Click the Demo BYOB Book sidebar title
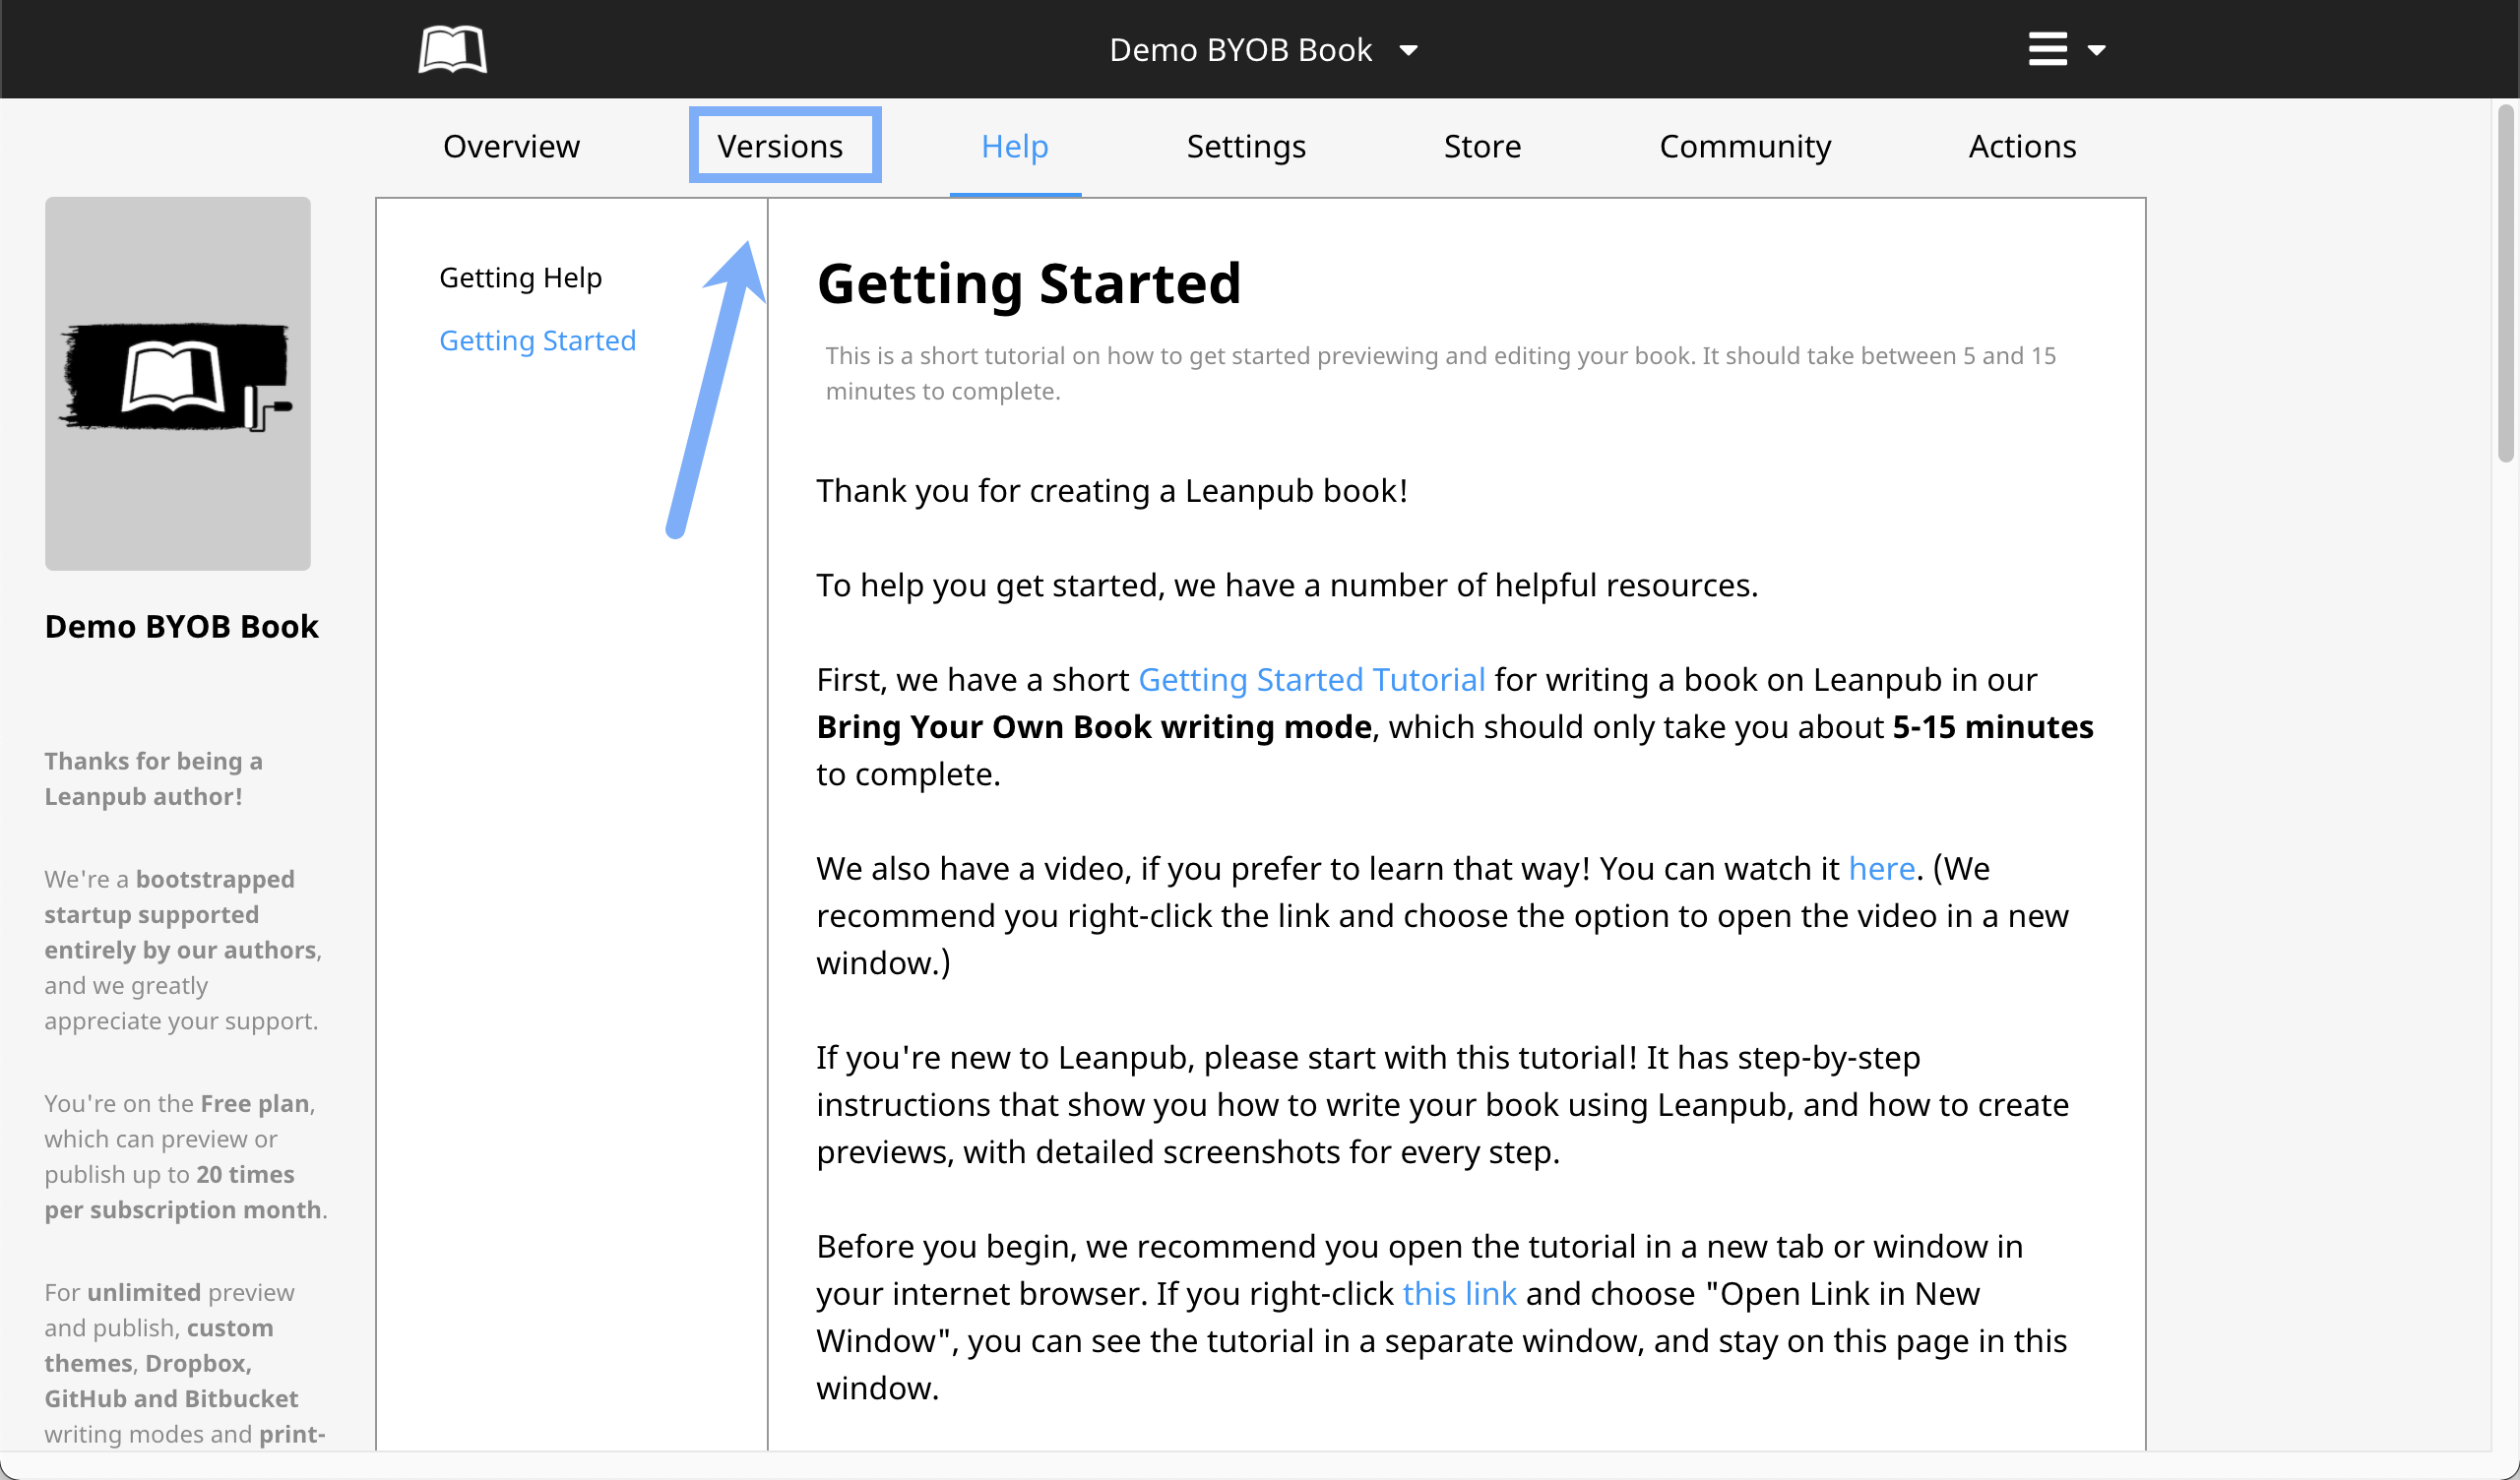Image resolution: width=2520 pixels, height=1480 pixels. click(x=181, y=626)
